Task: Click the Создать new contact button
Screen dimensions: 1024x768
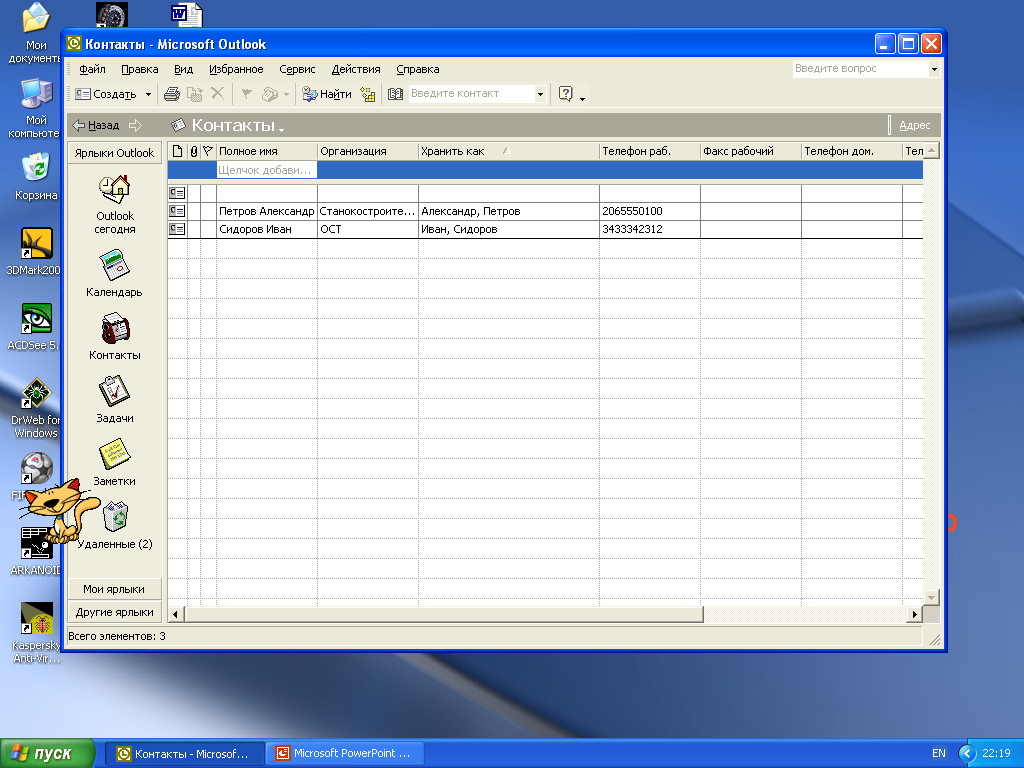Action: point(106,94)
